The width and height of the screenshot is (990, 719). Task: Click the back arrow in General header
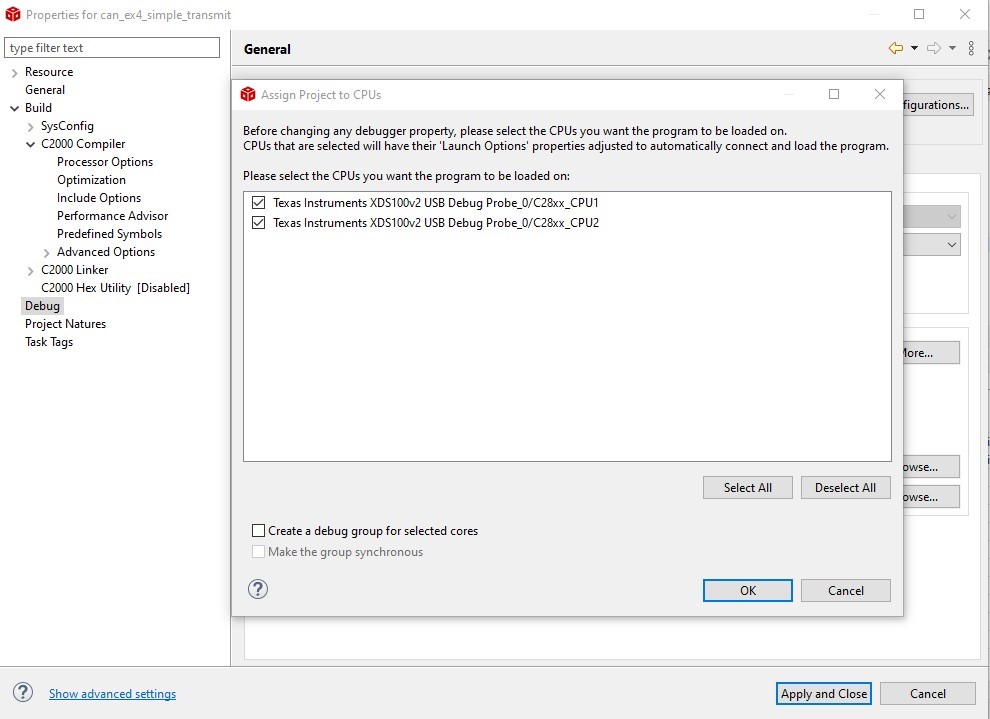895,48
